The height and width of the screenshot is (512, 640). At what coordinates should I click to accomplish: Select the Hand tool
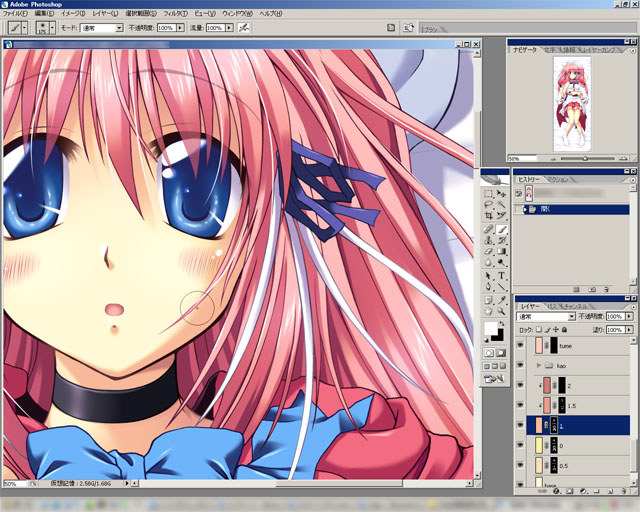click(488, 312)
